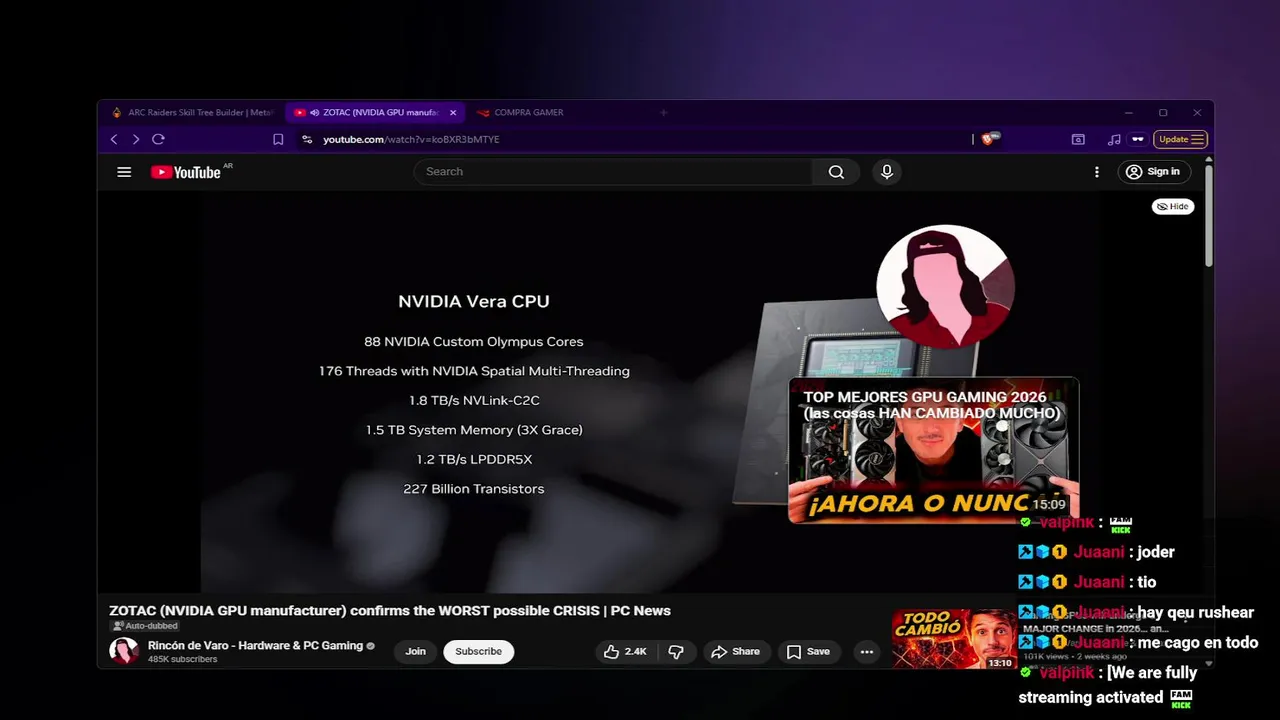Visit the Rincón de Varo channel name link
Image resolution: width=1280 pixels, height=720 pixels.
255,646
